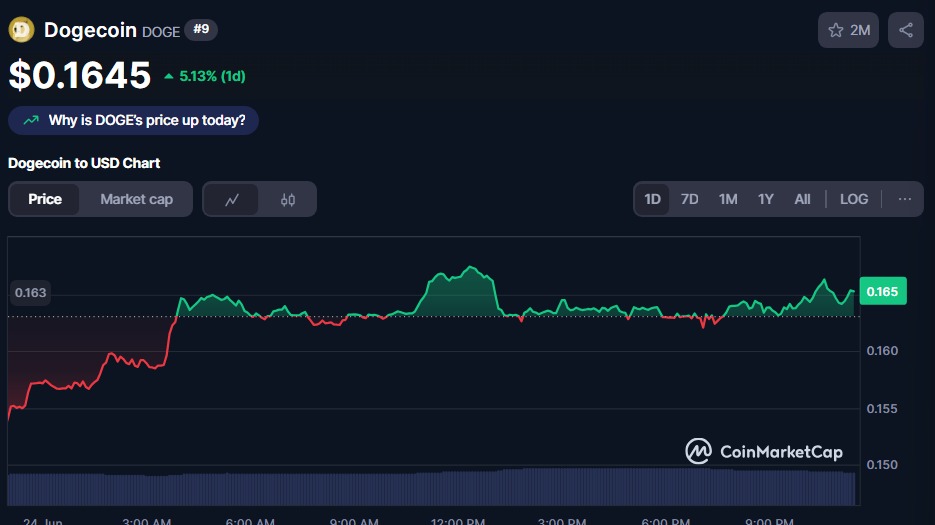Toggle LOG scale on chart
This screenshot has width=935, height=525.
click(854, 199)
